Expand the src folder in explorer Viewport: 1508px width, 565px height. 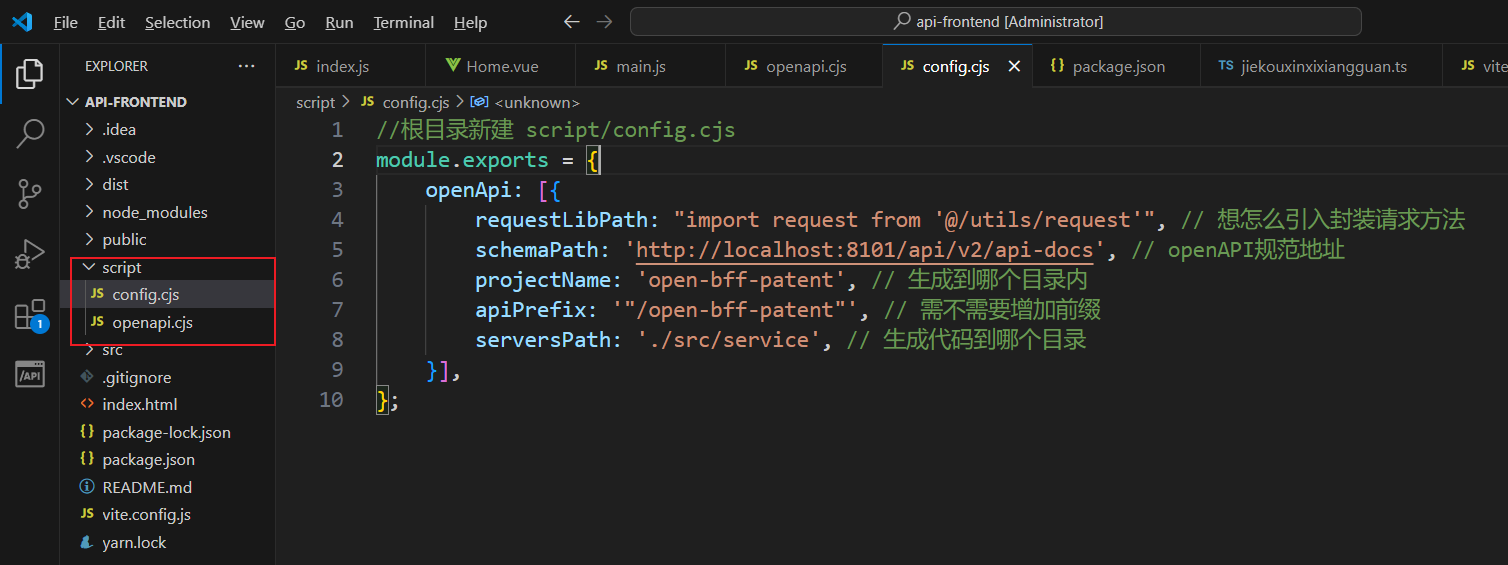click(x=112, y=350)
